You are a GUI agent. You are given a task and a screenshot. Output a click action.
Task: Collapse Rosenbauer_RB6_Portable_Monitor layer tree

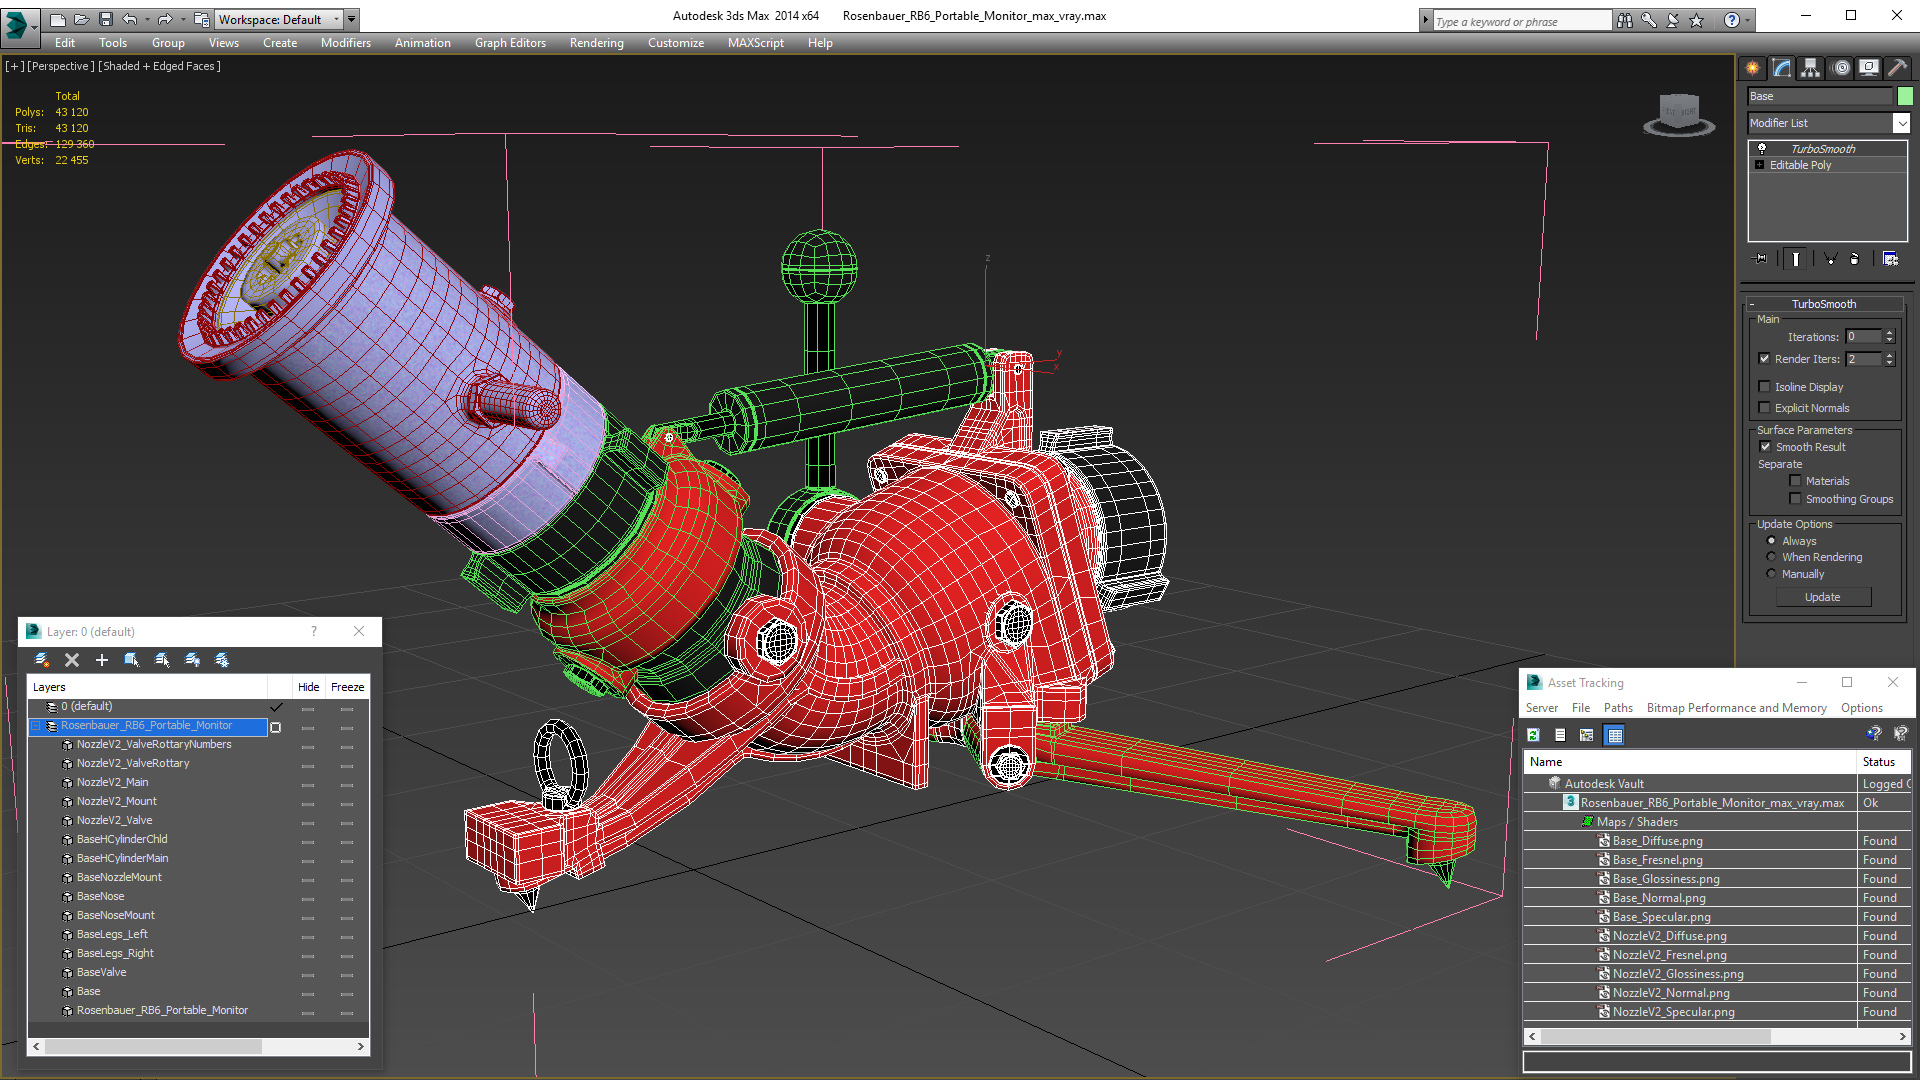click(x=36, y=726)
